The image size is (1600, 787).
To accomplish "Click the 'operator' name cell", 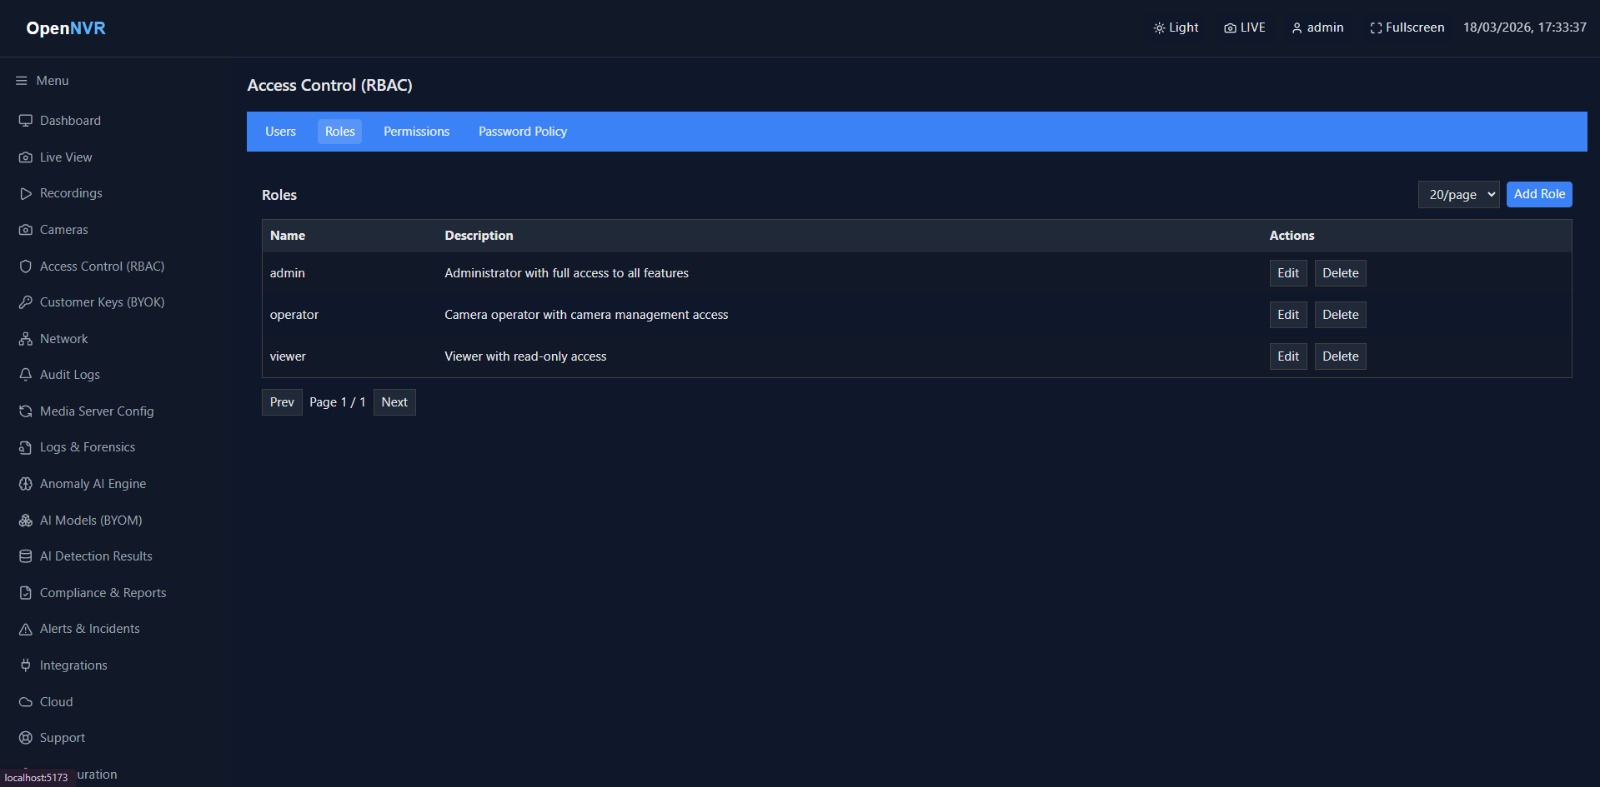I will (x=294, y=315).
